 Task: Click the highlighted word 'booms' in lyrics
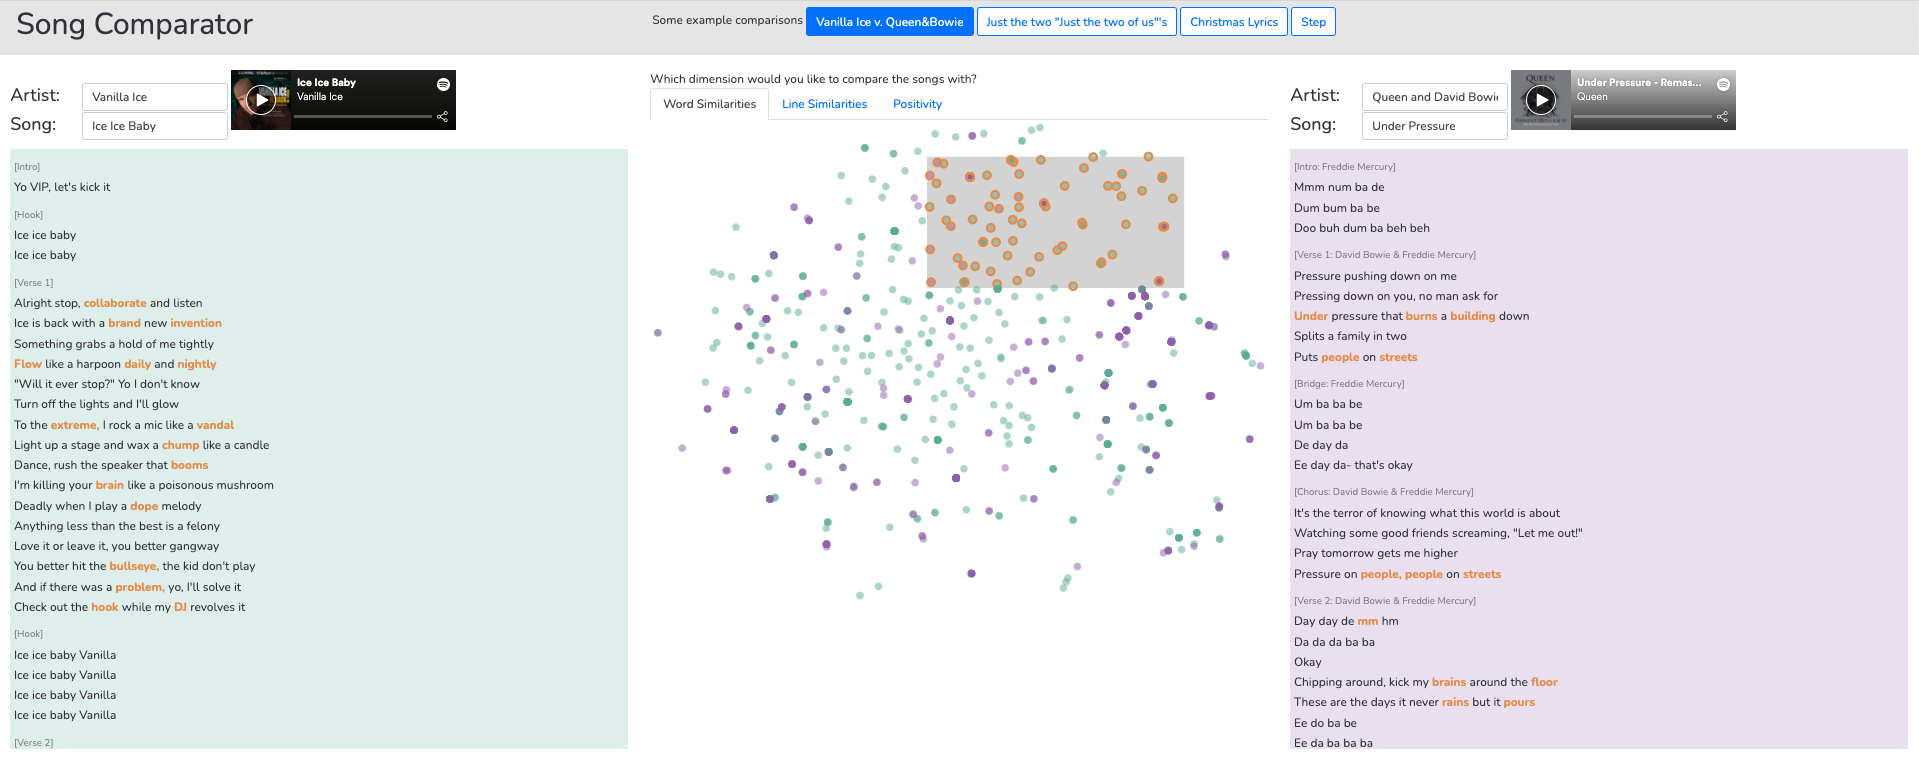tap(189, 465)
